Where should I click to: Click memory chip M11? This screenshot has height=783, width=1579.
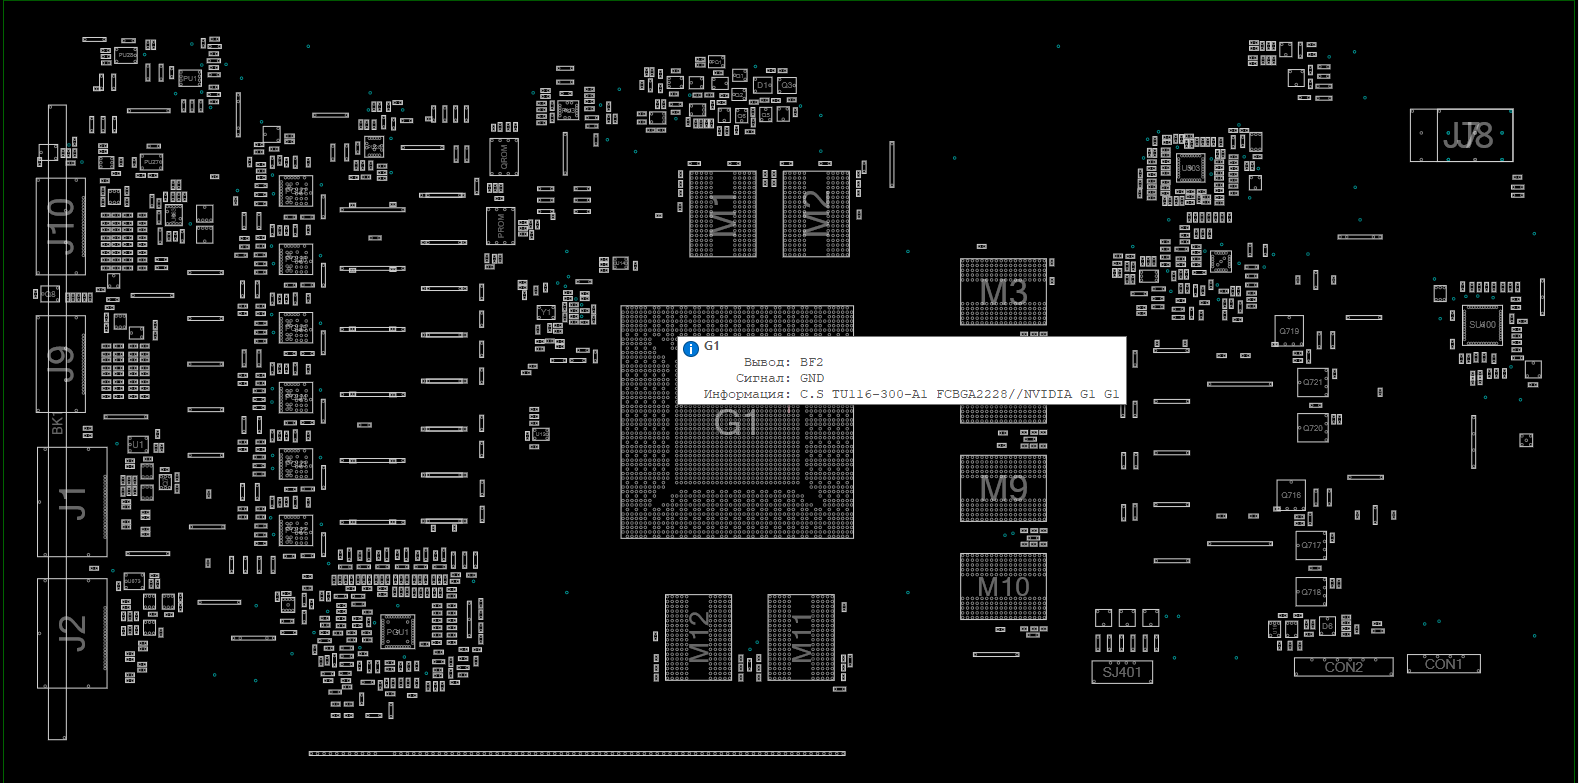(x=801, y=638)
